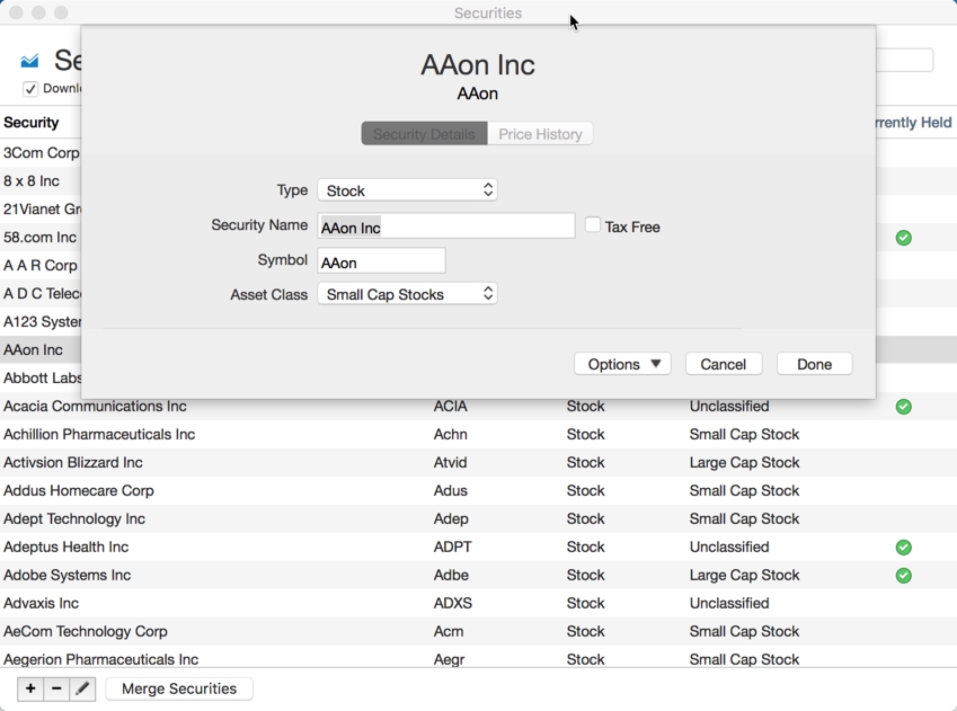Click the plus add security icon

click(30, 689)
